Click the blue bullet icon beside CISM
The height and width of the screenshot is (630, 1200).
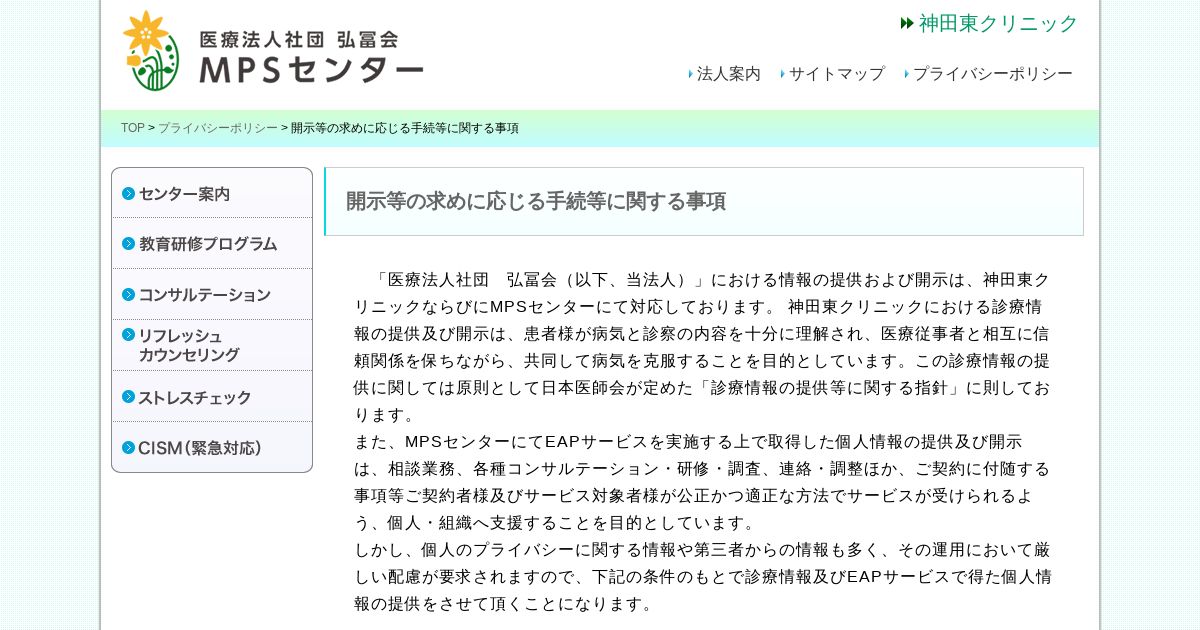point(128,447)
